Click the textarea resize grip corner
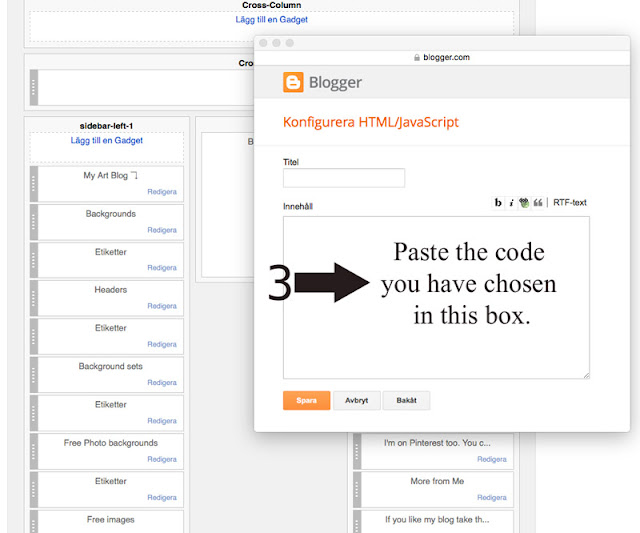This screenshot has height=533, width=640. [x=586, y=375]
